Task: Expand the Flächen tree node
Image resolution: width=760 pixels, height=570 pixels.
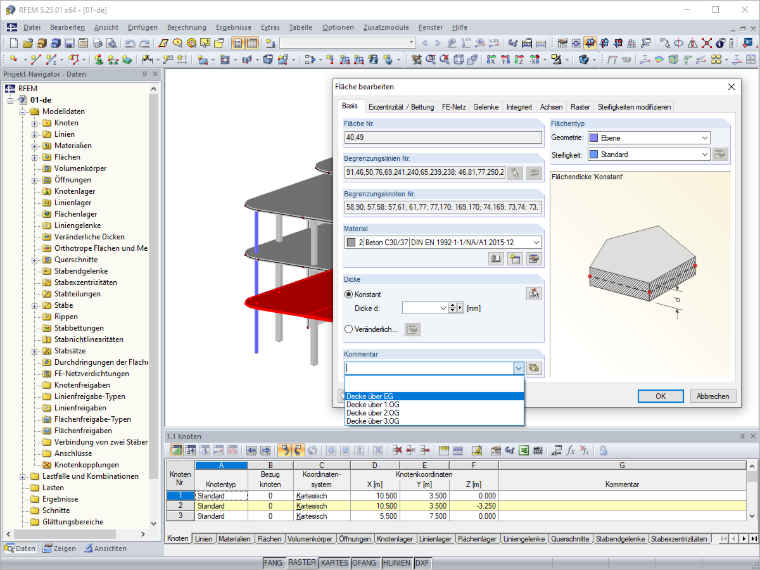Action: pyautogui.click(x=34, y=158)
